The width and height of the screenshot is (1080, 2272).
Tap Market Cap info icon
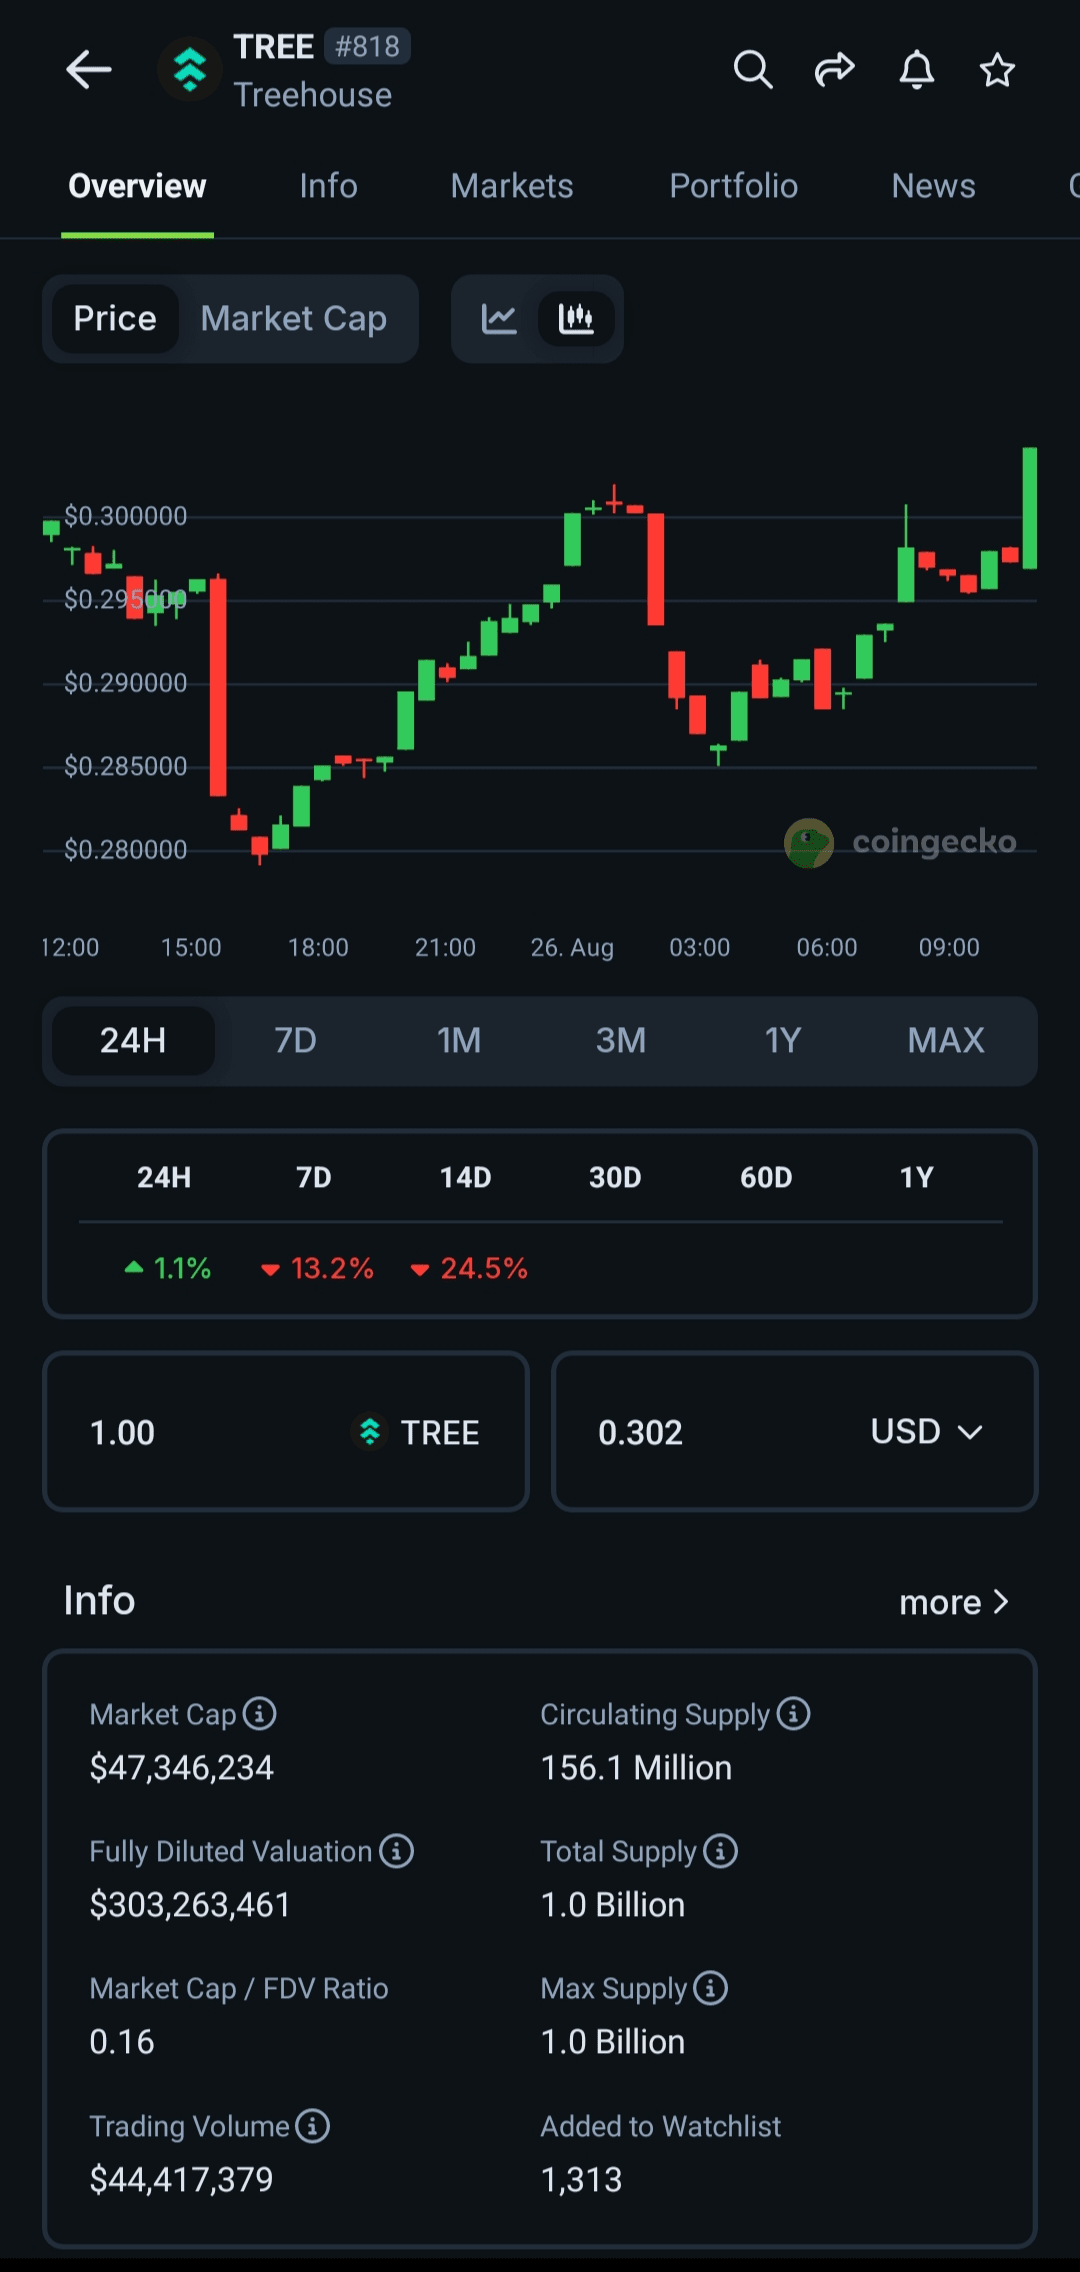[x=260, y=1713]
